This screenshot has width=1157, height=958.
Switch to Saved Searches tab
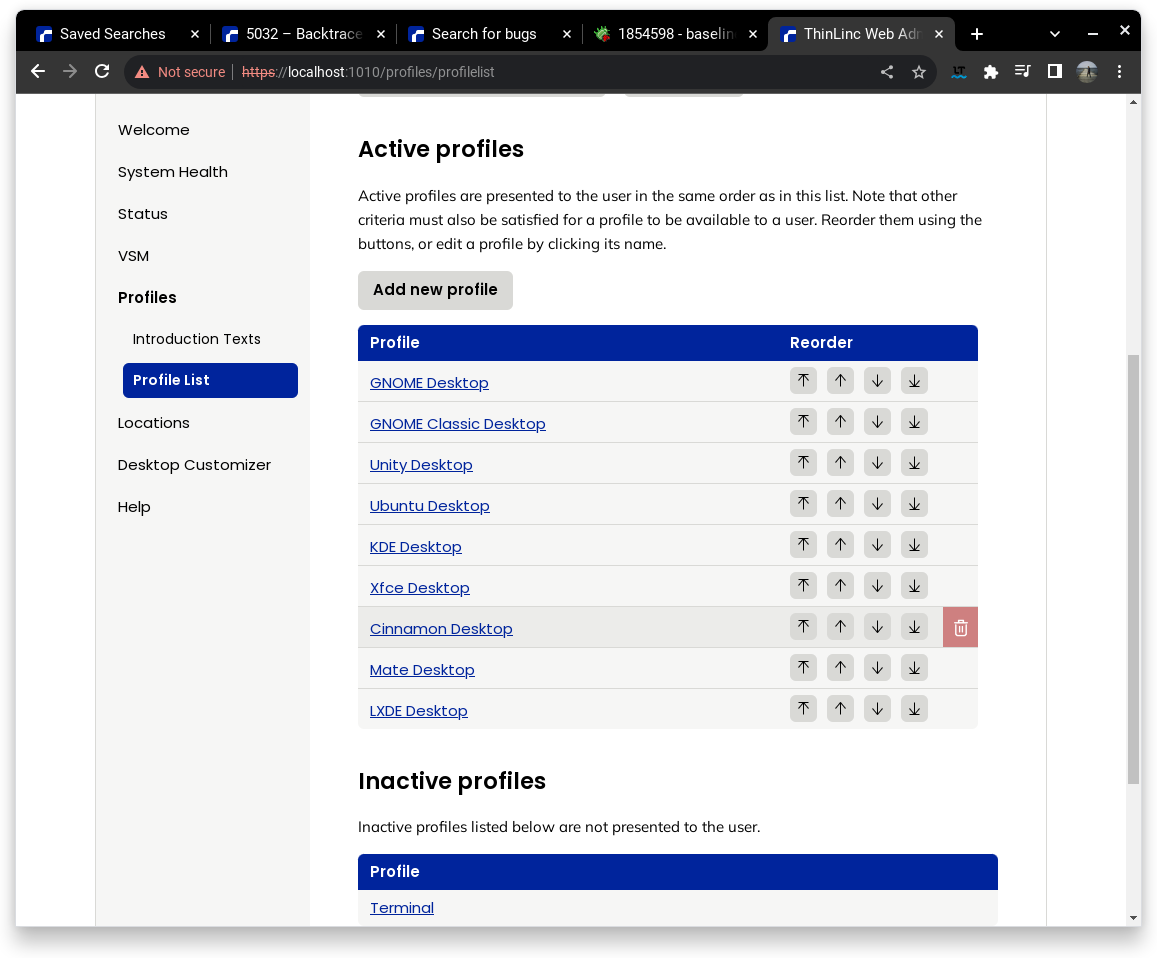coord(112,34)
